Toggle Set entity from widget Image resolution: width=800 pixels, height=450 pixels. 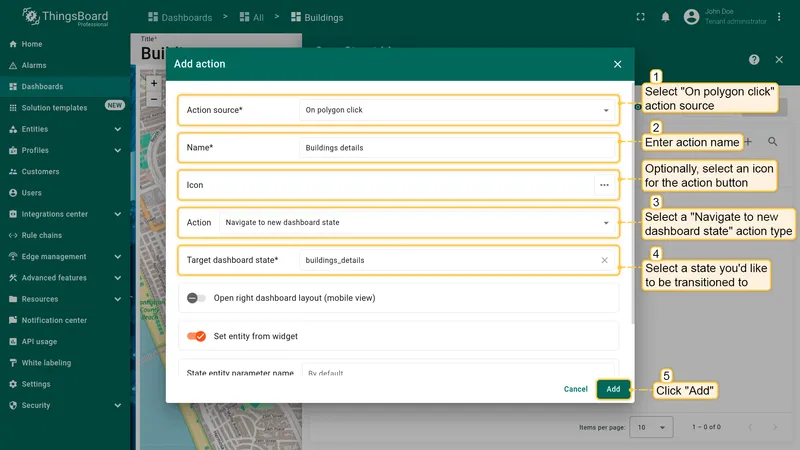[x=196, y=336]
